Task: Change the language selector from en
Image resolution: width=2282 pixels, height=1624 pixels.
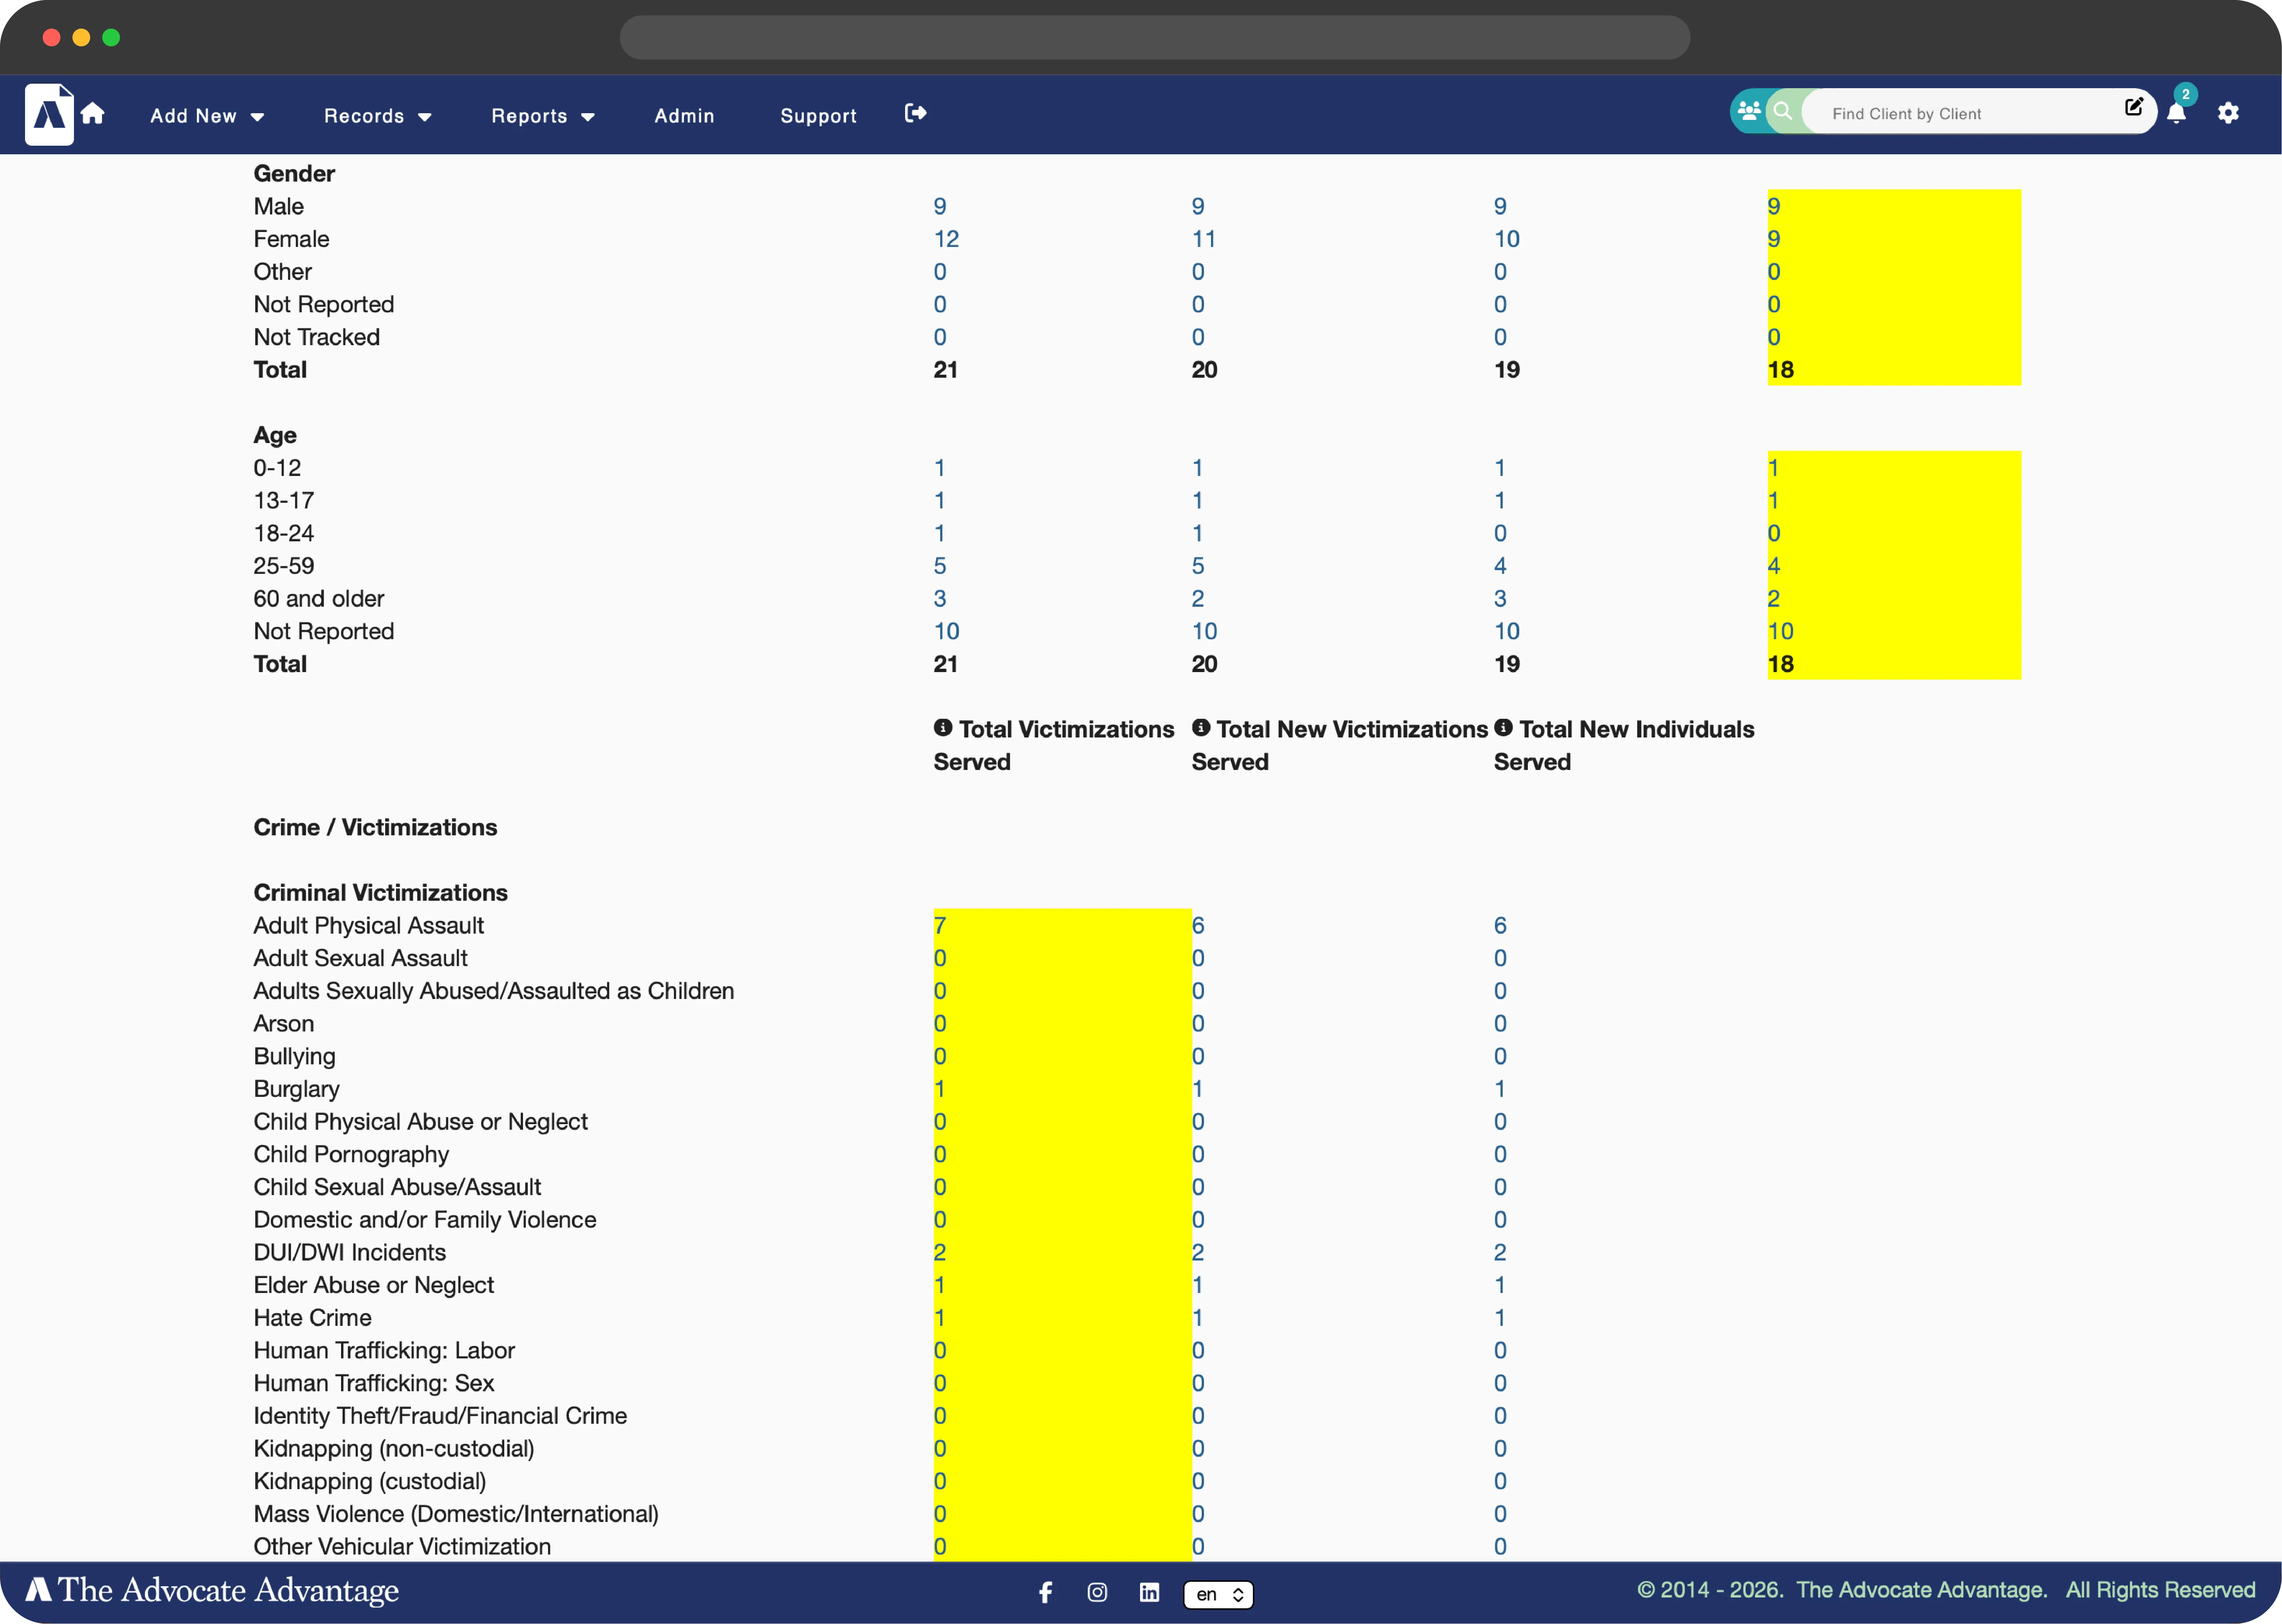Action: (1218, 1594)
